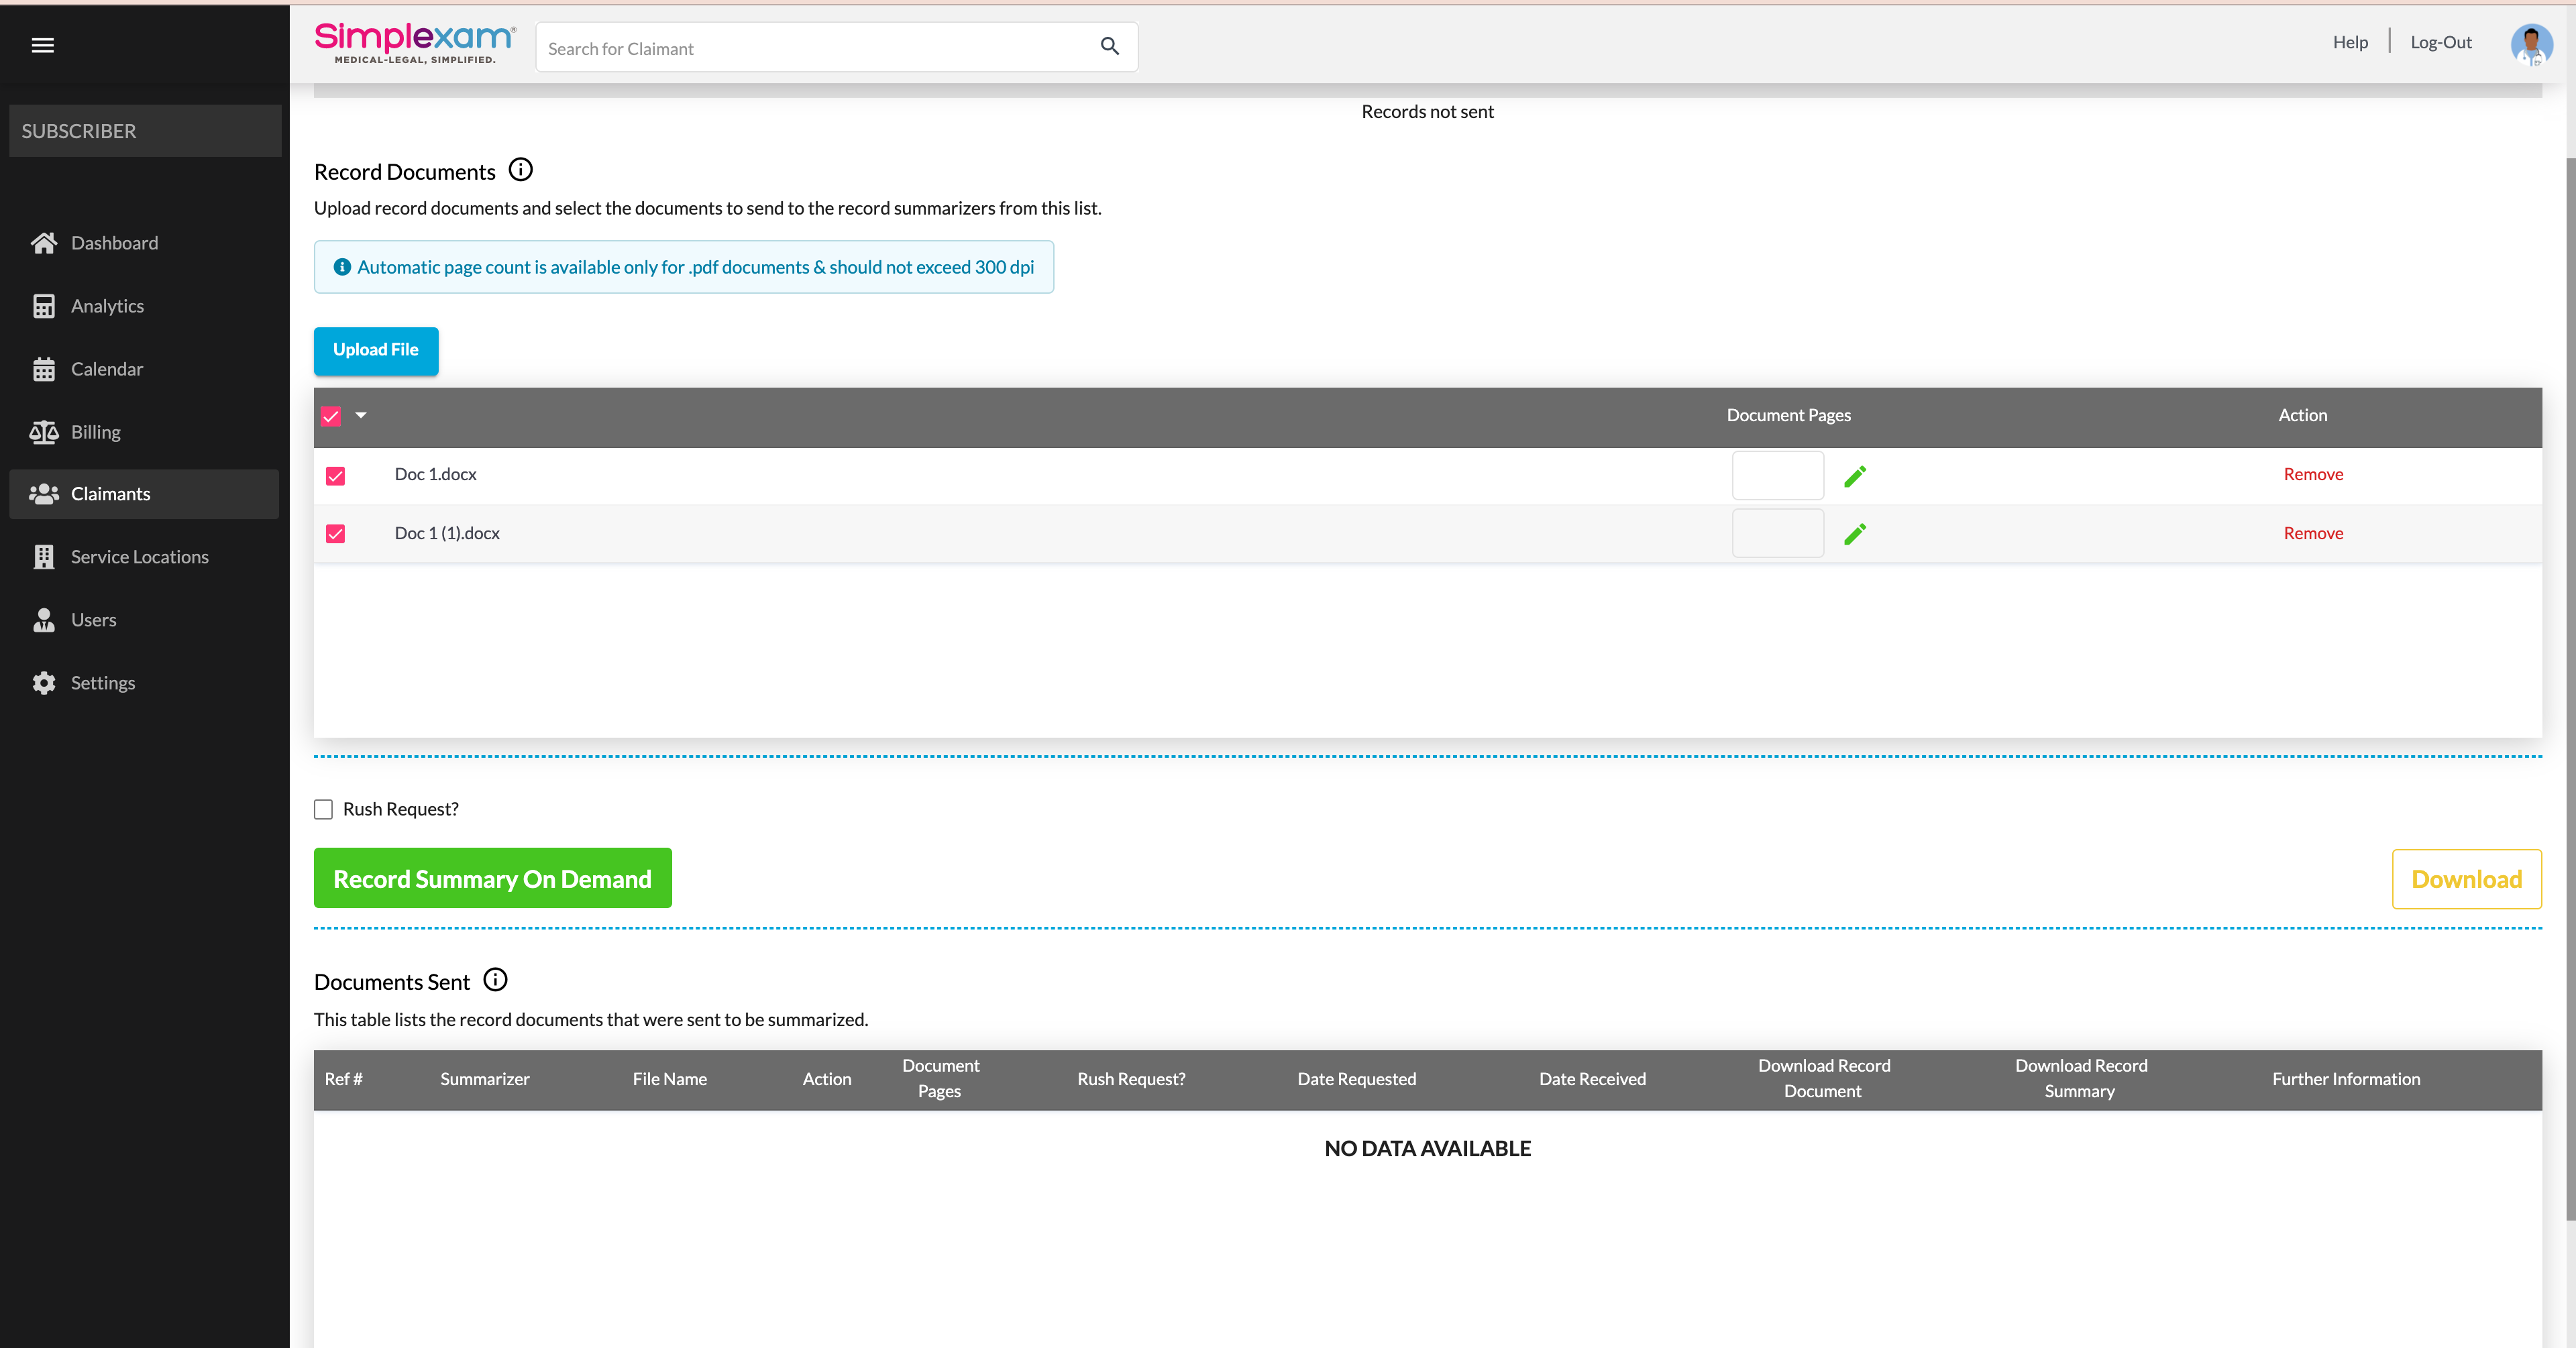Screen dimensions: 2576x1348
Task: Open Settings gear in sidebar
Action: (x=44, y=683)
